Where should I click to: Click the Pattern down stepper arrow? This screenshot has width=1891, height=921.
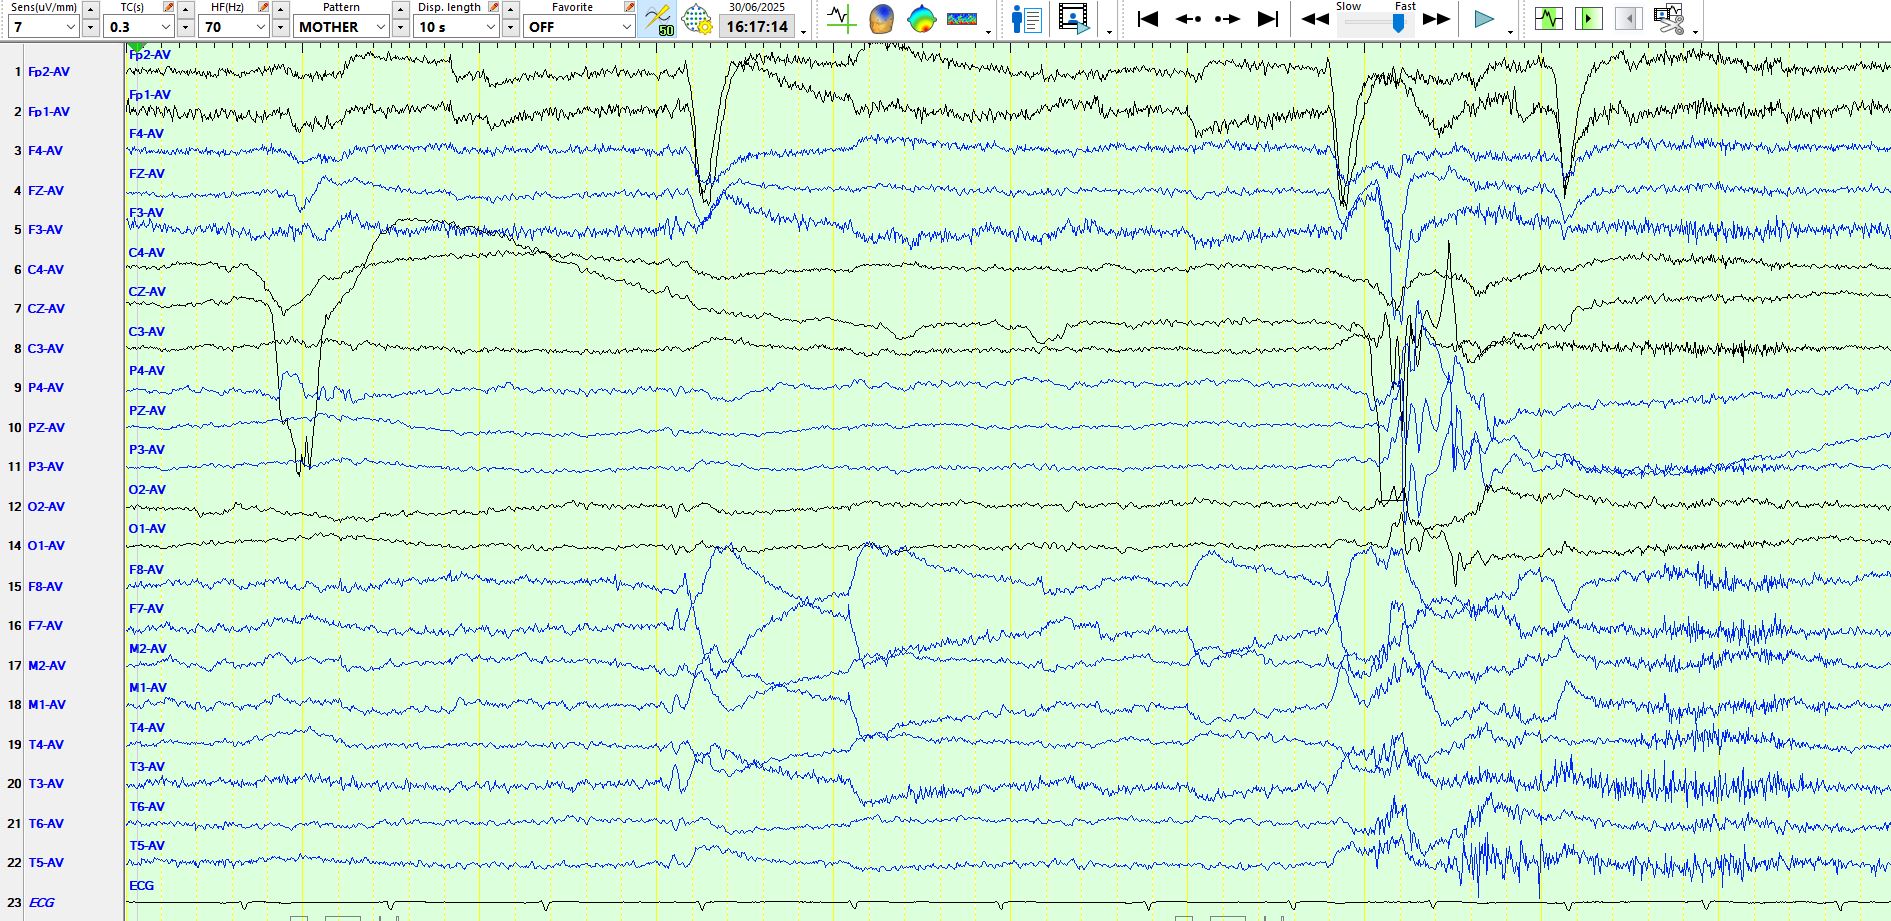click(x=400, y=28)
